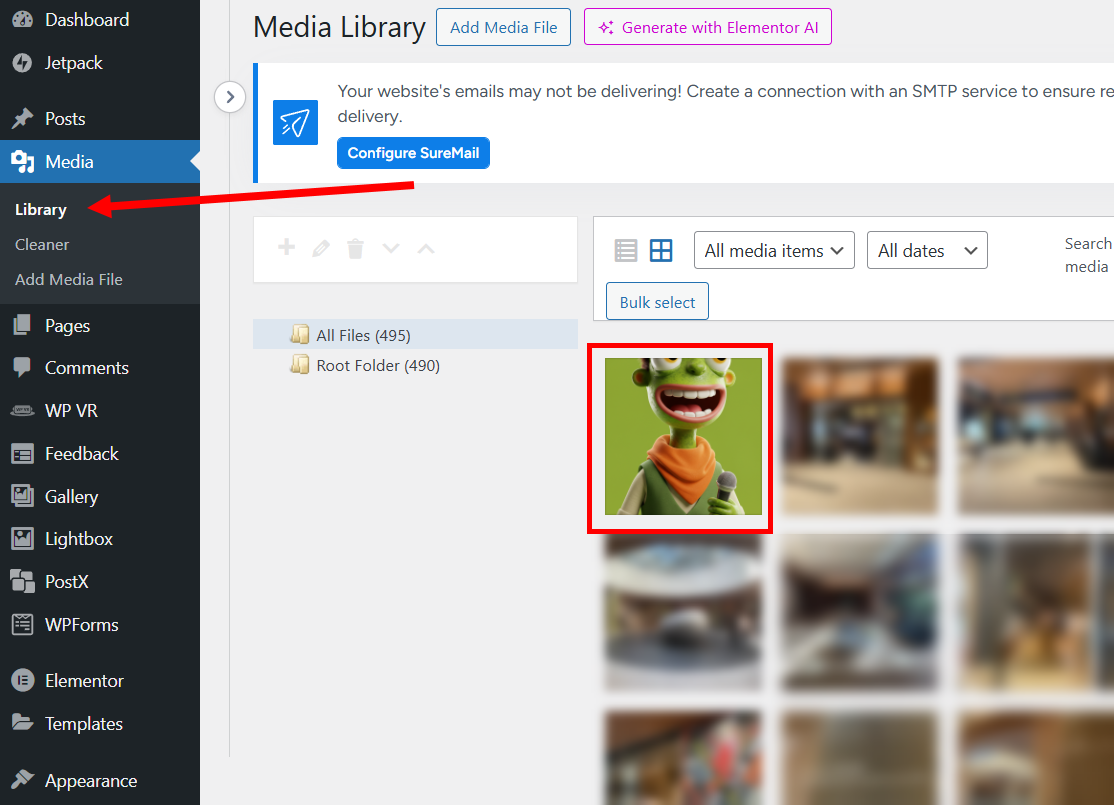Open Pages menu item
This screenshot has width=1114, height=805.
100,325
